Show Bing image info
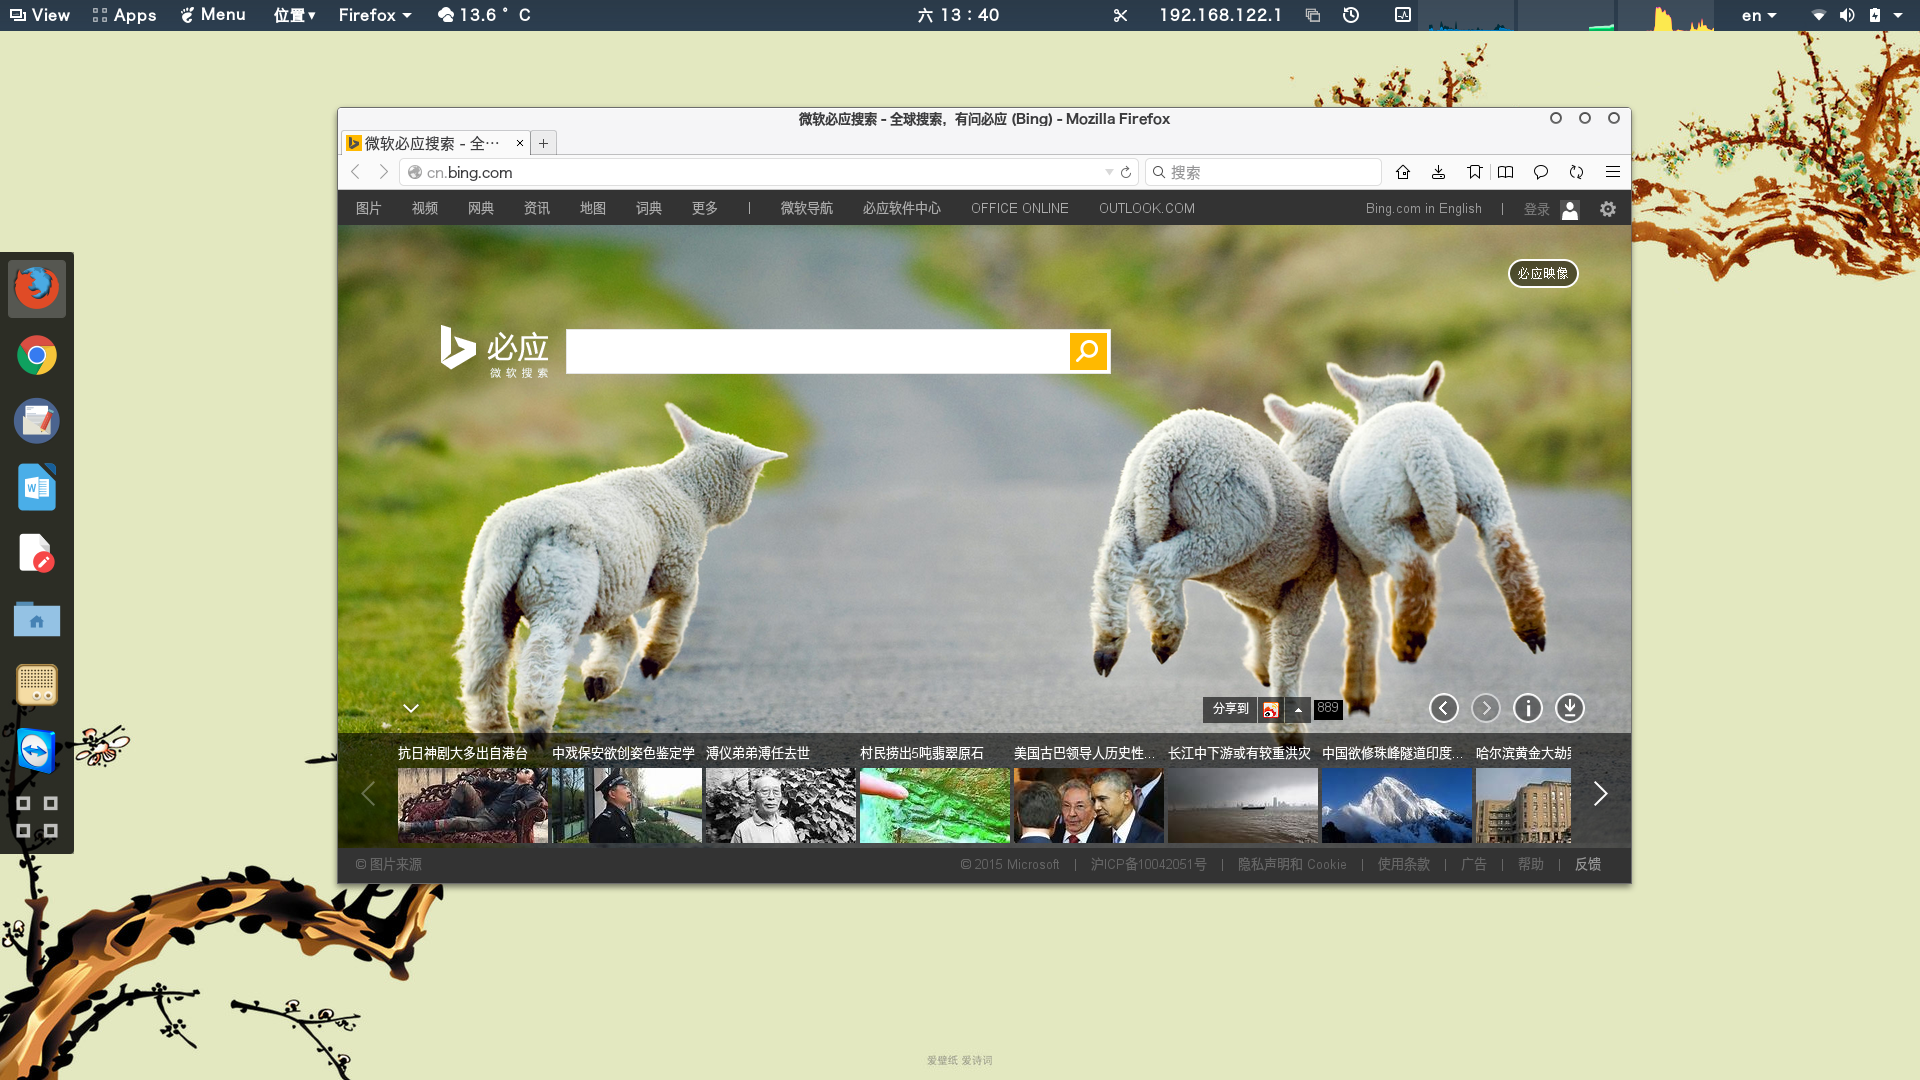The width and height of the screenshot is (1920, 1080). 1527,708
